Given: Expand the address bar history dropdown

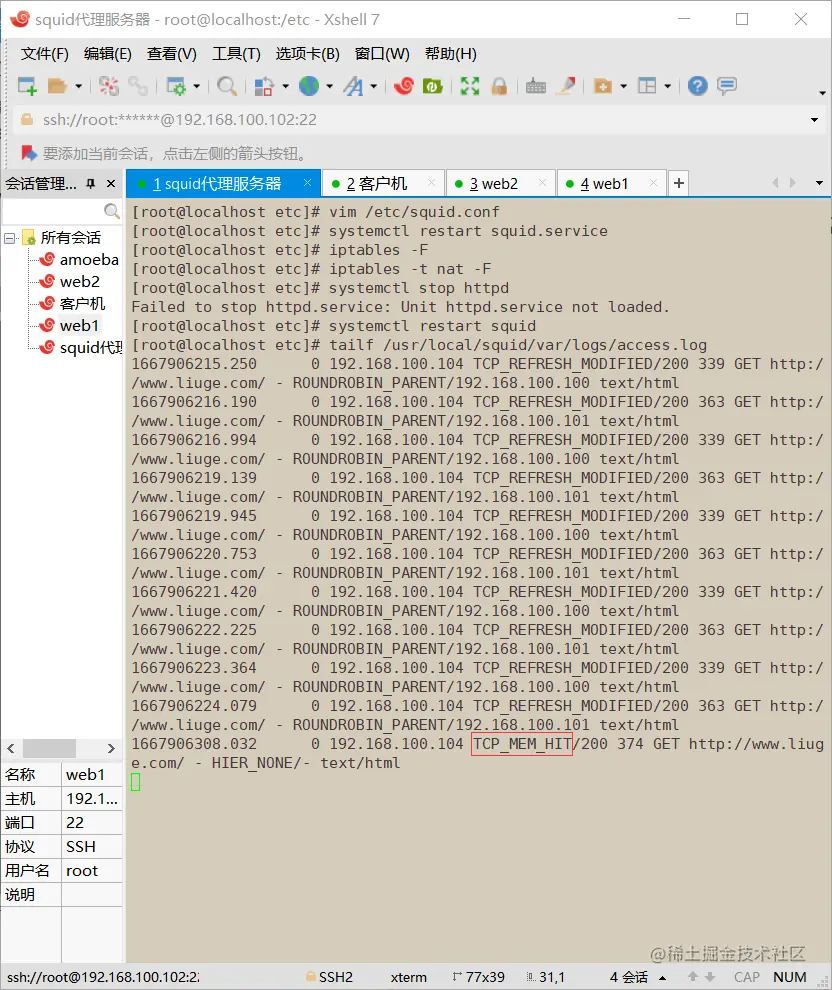Looking at the screenshot, I should [814, 119].
